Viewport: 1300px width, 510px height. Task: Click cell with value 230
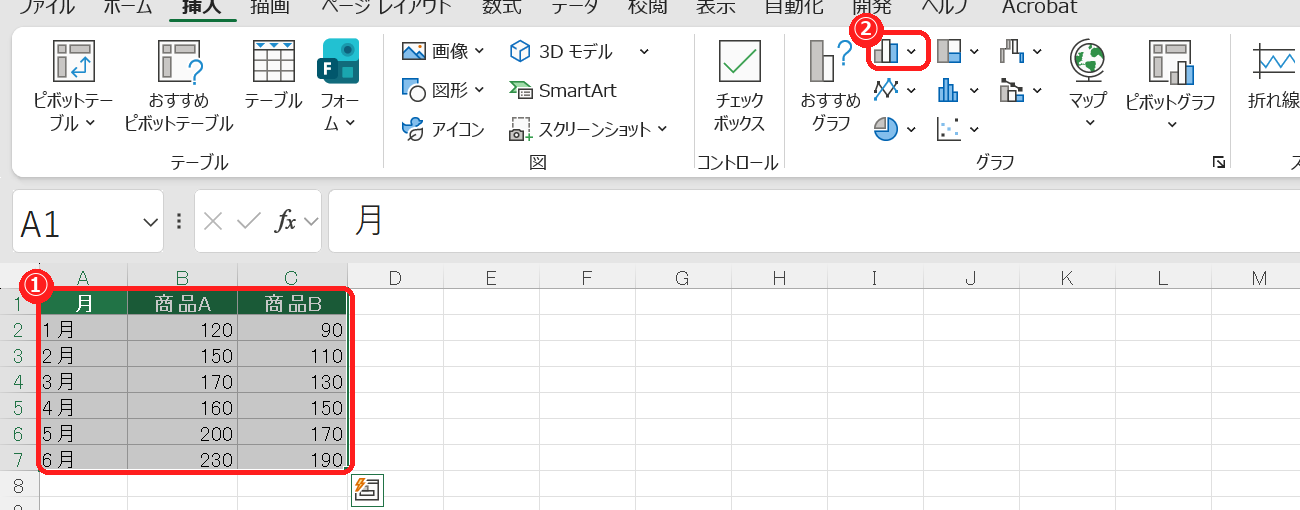183,460
